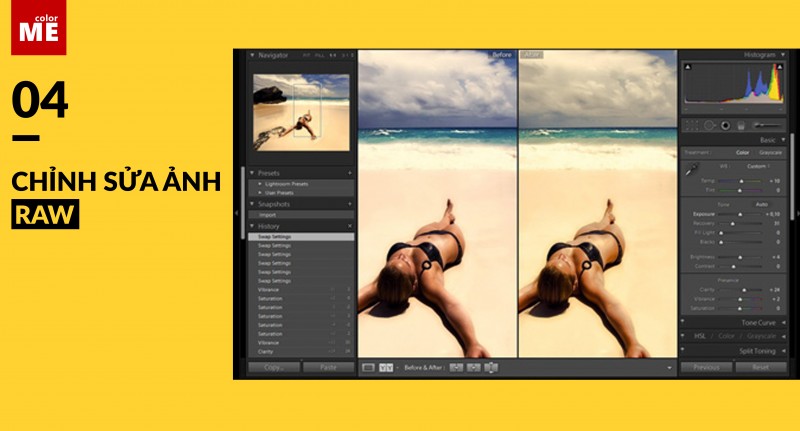Open the Split Toning panel
Screen dimensions: 800x431
(760, 351)
